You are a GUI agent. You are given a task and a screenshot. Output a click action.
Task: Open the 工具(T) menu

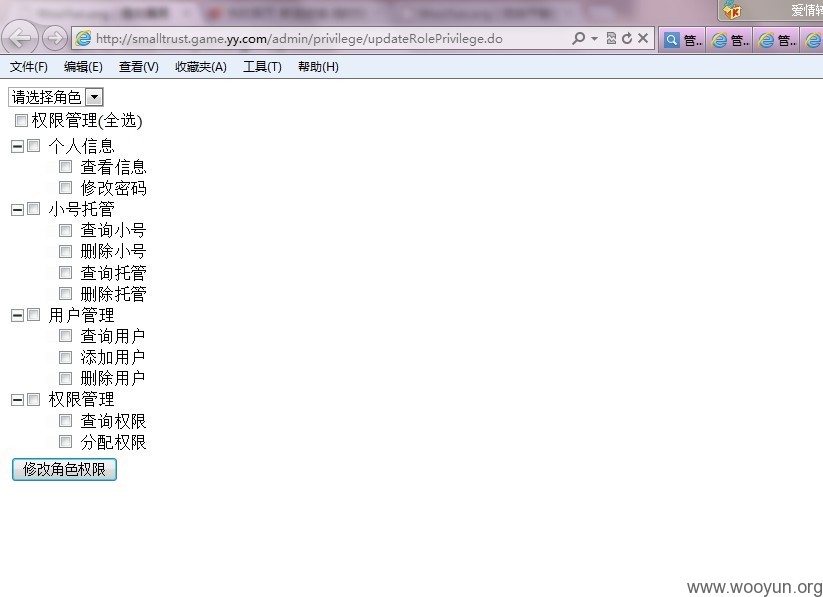(262, 67)
